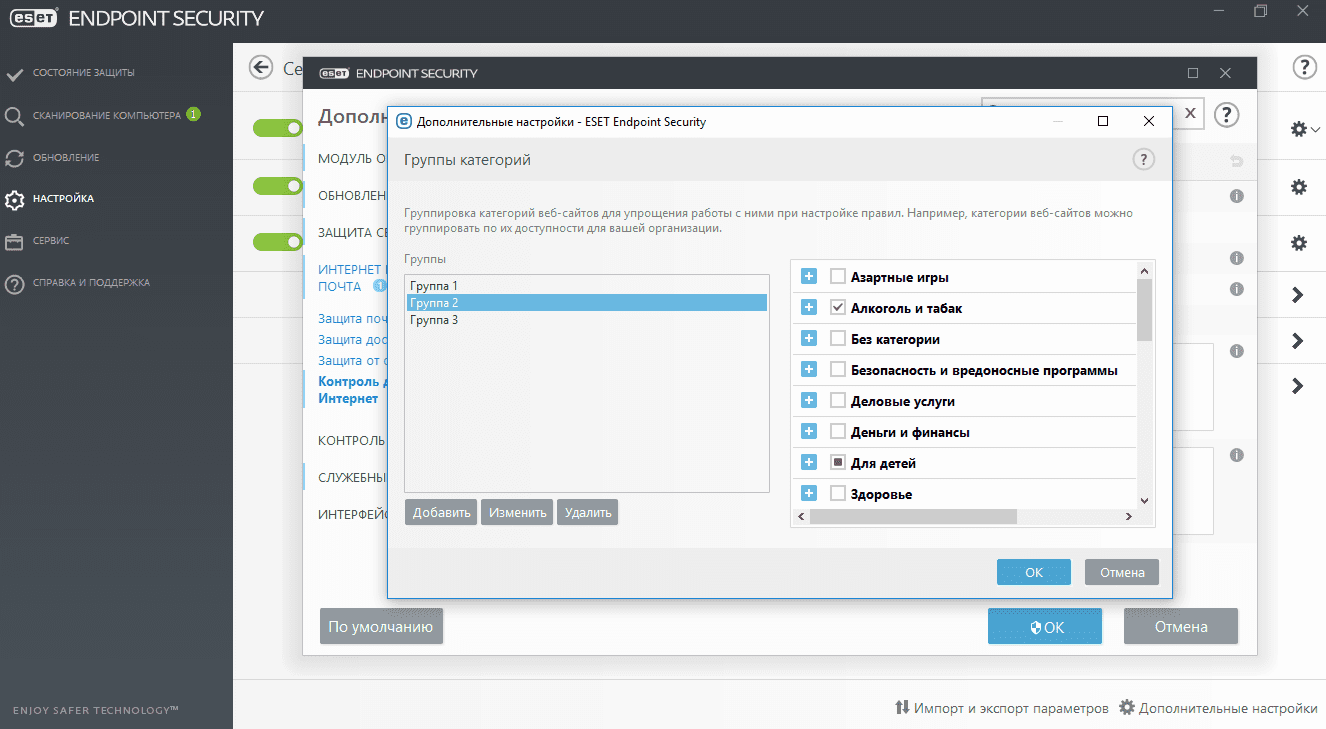
Task: Tick the Без категории checkbox
Action: 838,339
